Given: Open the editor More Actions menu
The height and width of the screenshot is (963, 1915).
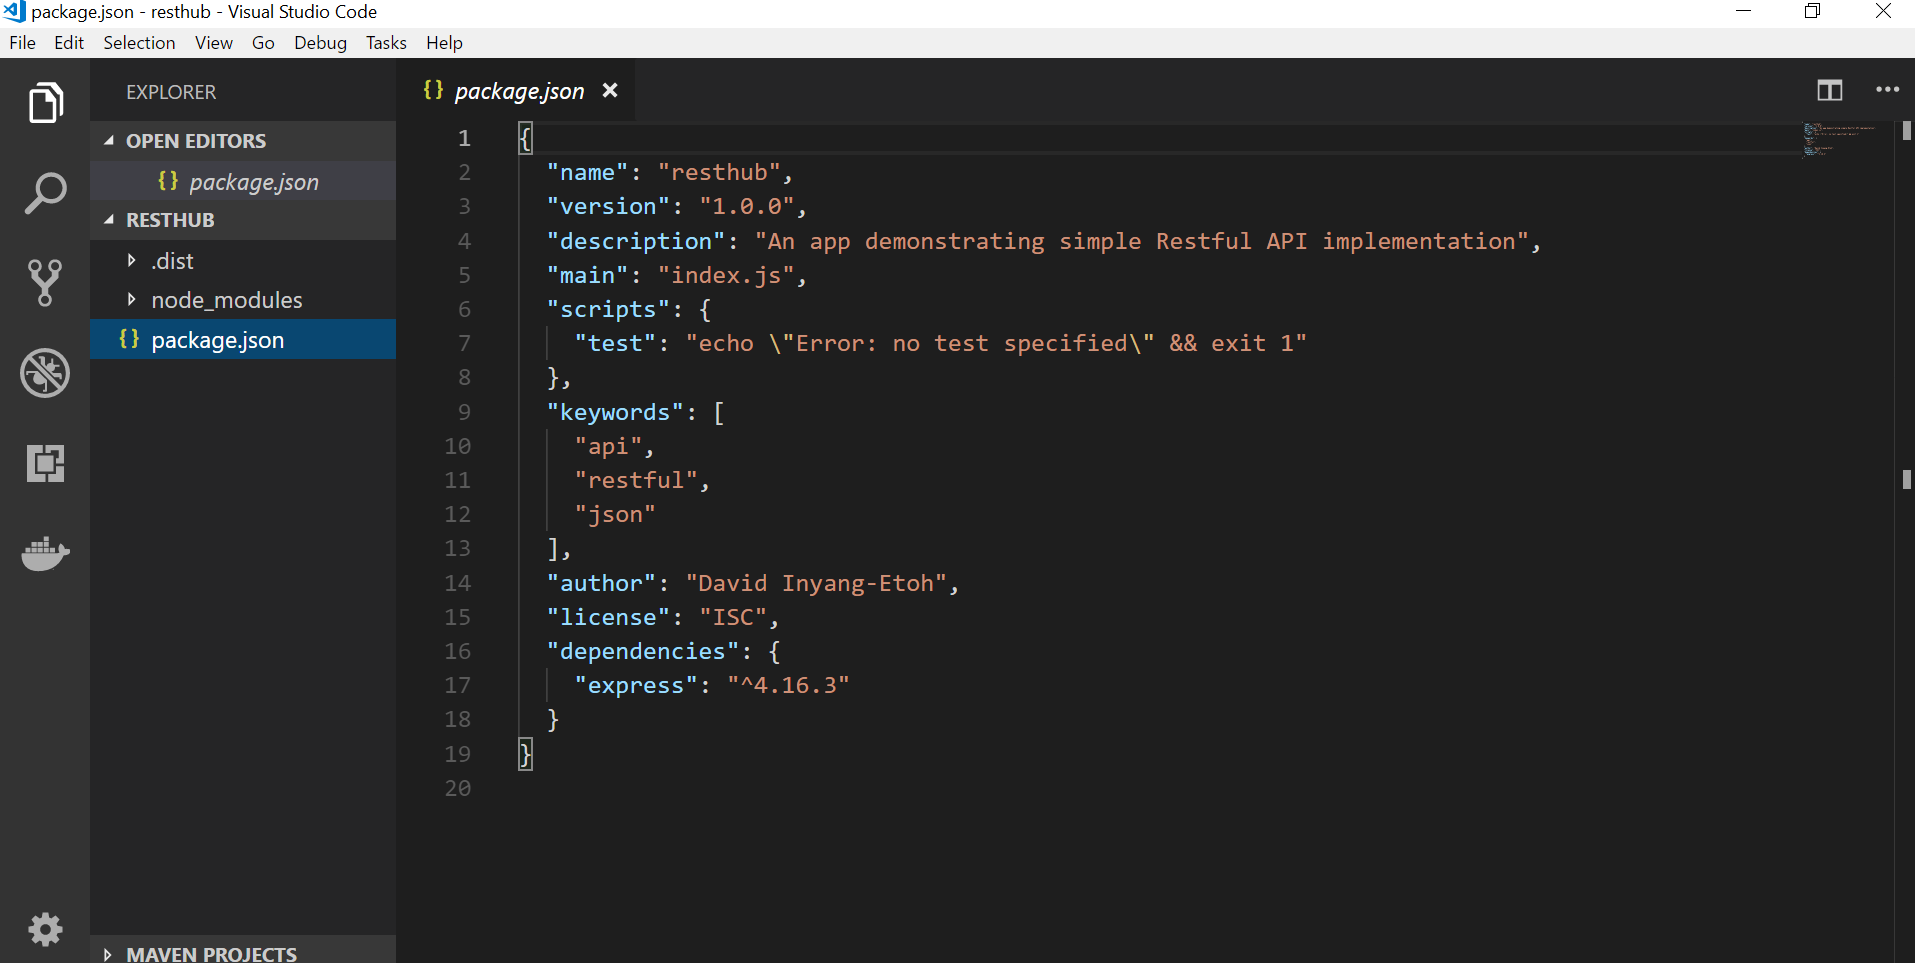Looking at the screenshot, I should [1887, 90].
